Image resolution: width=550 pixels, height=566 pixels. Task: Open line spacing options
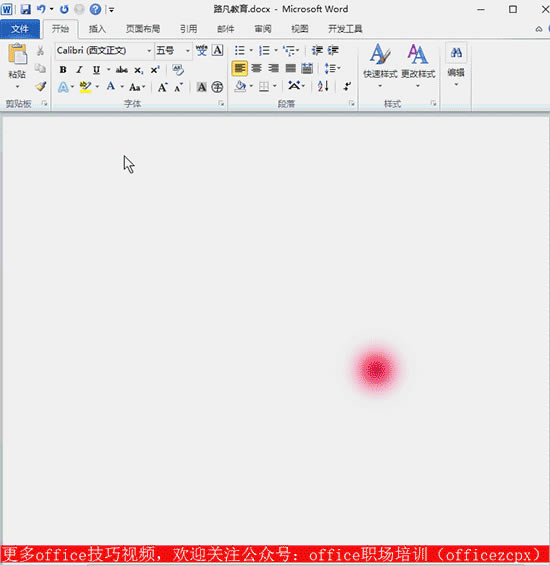tap(332, 68)
